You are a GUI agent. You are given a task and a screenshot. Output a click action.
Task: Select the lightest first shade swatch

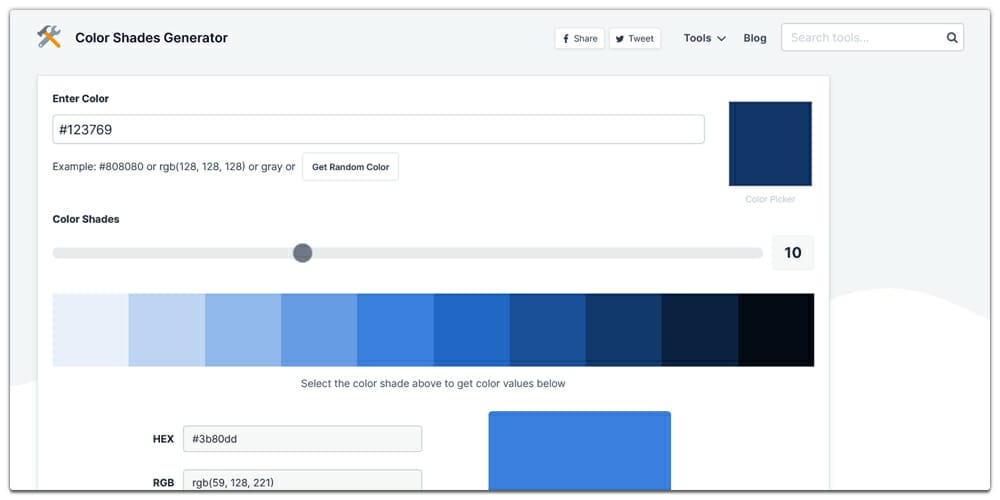91,330
